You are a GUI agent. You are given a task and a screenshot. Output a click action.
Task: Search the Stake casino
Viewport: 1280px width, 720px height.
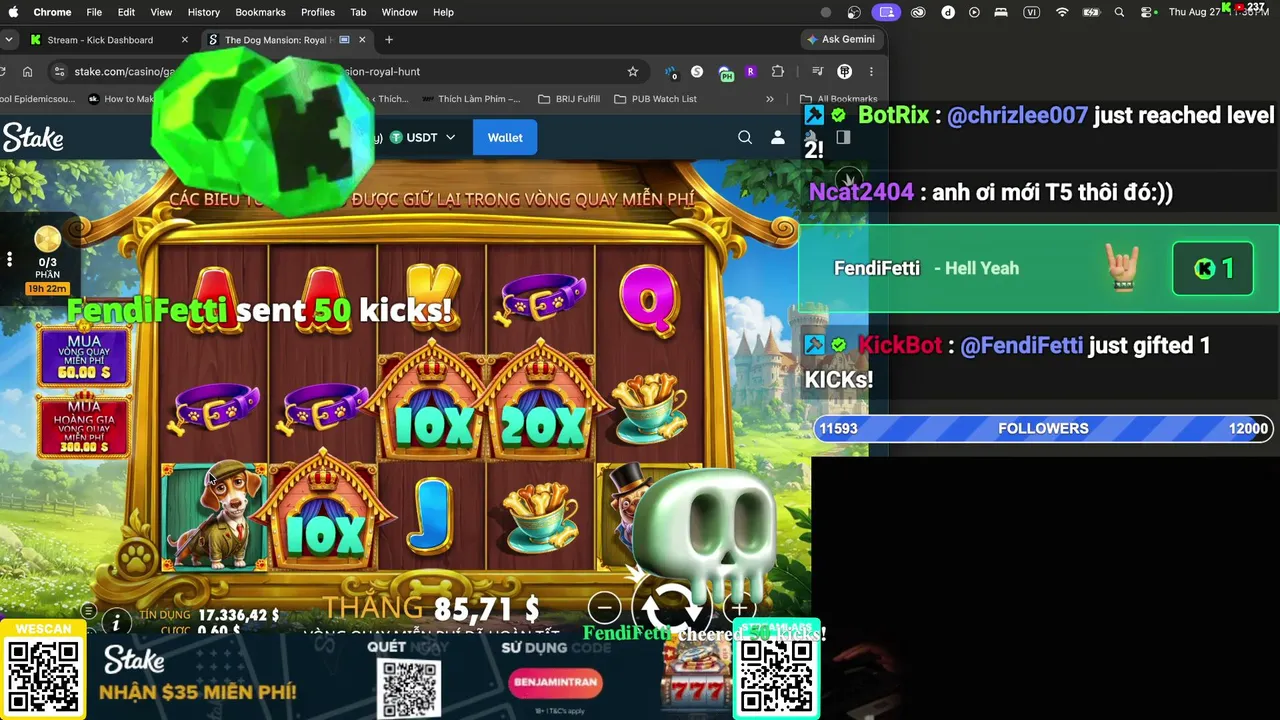pos(745,137)
